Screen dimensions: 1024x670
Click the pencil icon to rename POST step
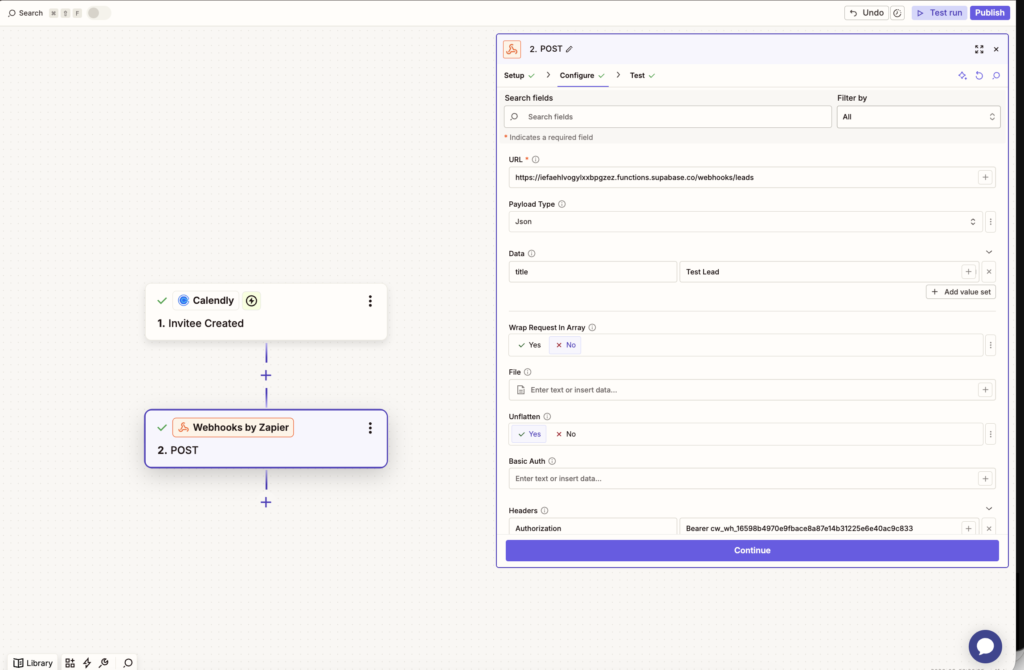[x=570, y=49]
